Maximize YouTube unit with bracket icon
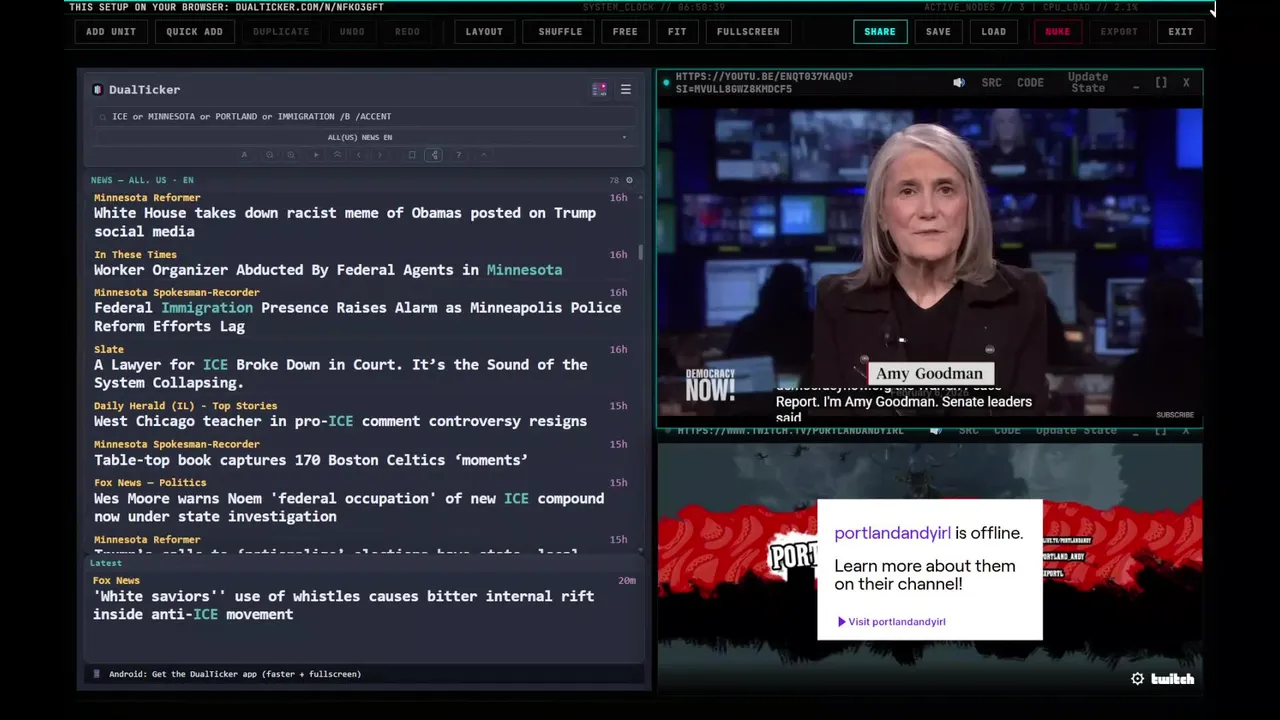The height and width of the screenshot is (720, 1280). click(x=1161, y=83)
